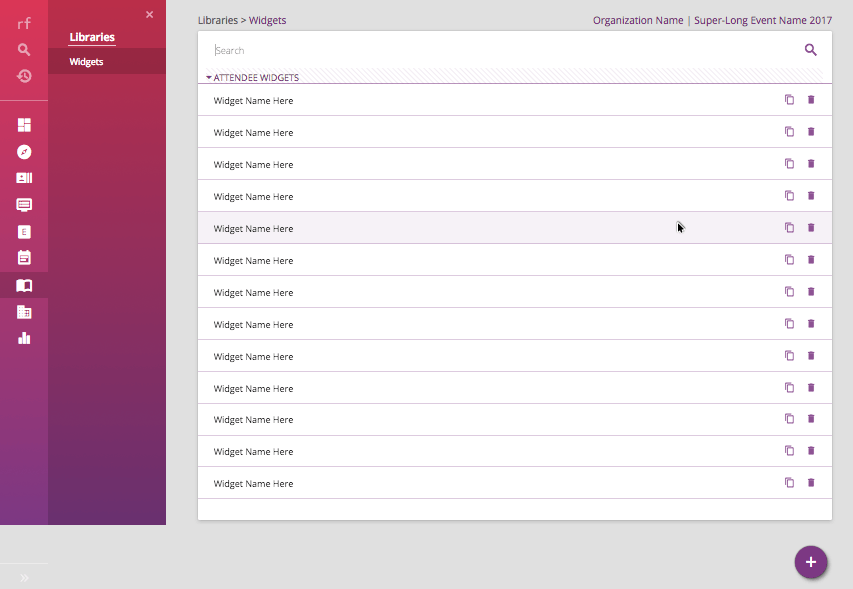Delete the first widget in the list

[x=811, y=100]
